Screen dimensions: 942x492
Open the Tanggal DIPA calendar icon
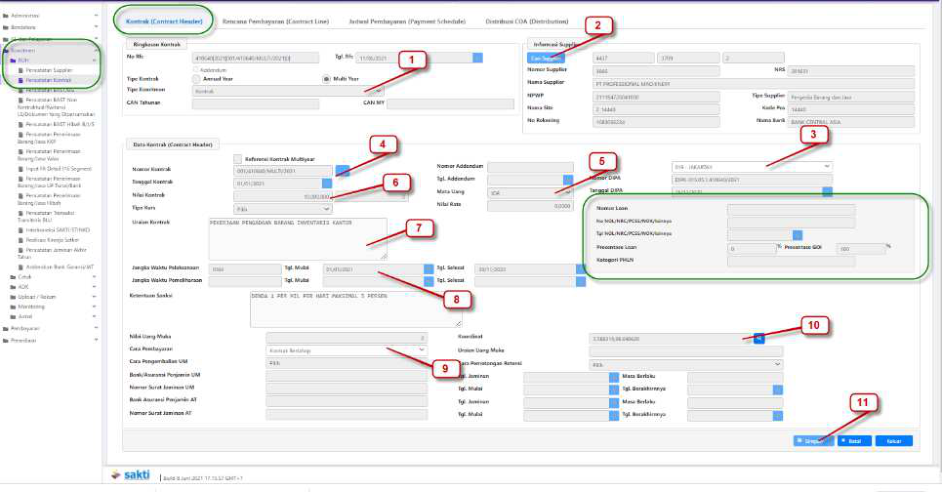827,191
